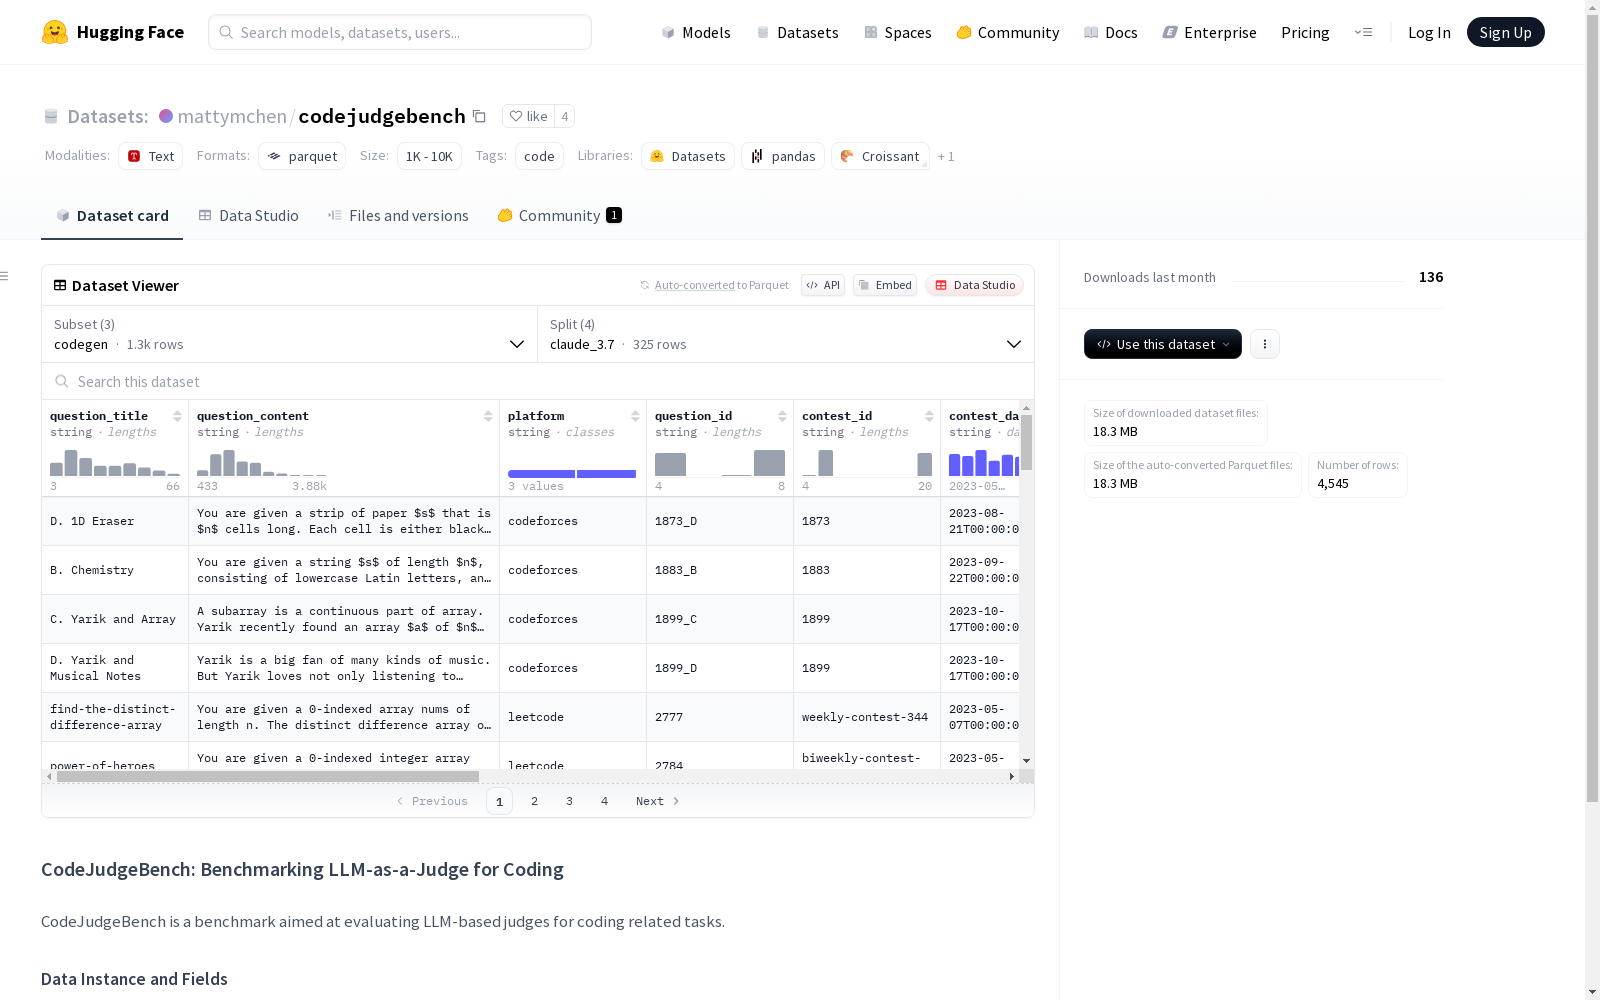The width and height of the screenshot is (1600, 1000).
Task: Open the mattymchen profile link
Action: (x=232, y=116)
